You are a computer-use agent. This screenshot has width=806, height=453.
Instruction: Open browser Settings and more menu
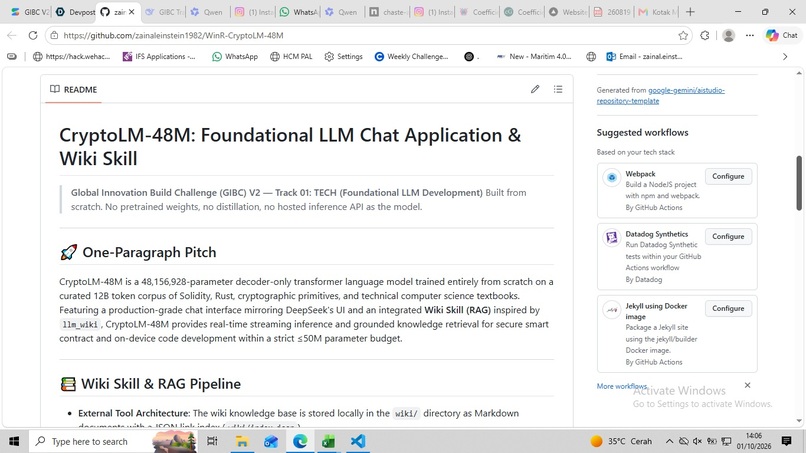tap(750, 35)
